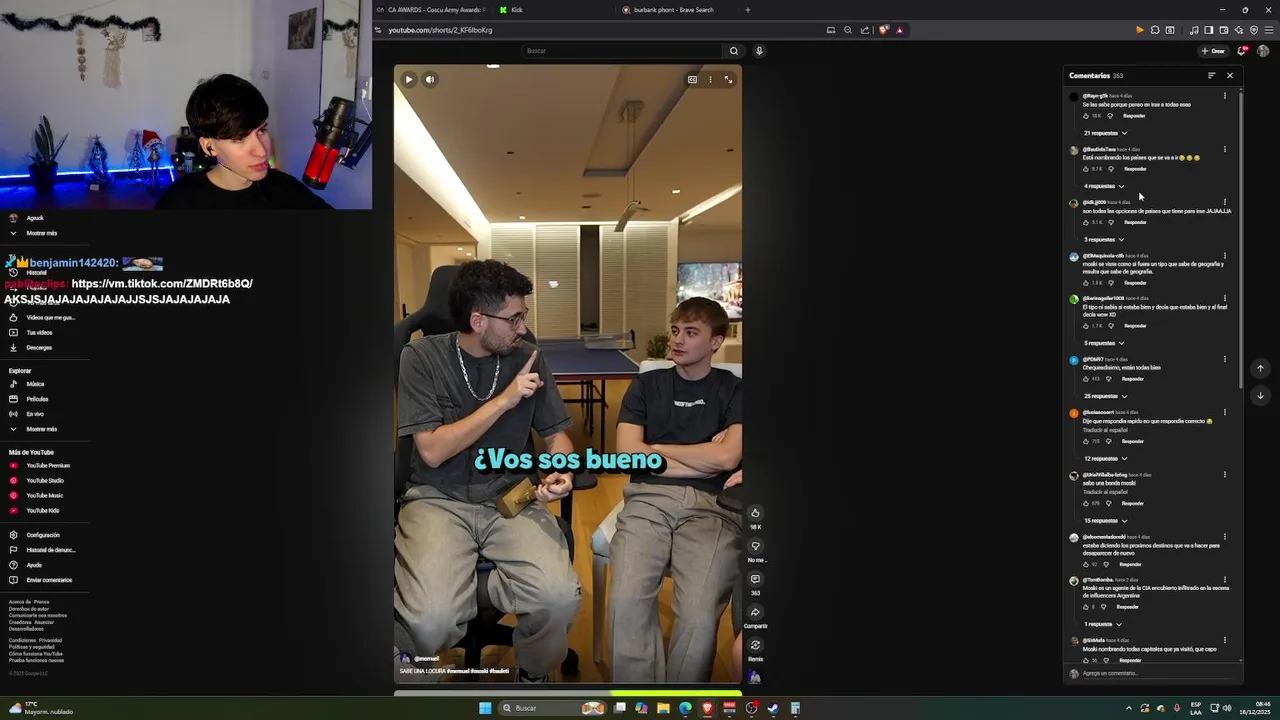
Task: Open Películas in sidebar
Action: (x=37, y=399)
